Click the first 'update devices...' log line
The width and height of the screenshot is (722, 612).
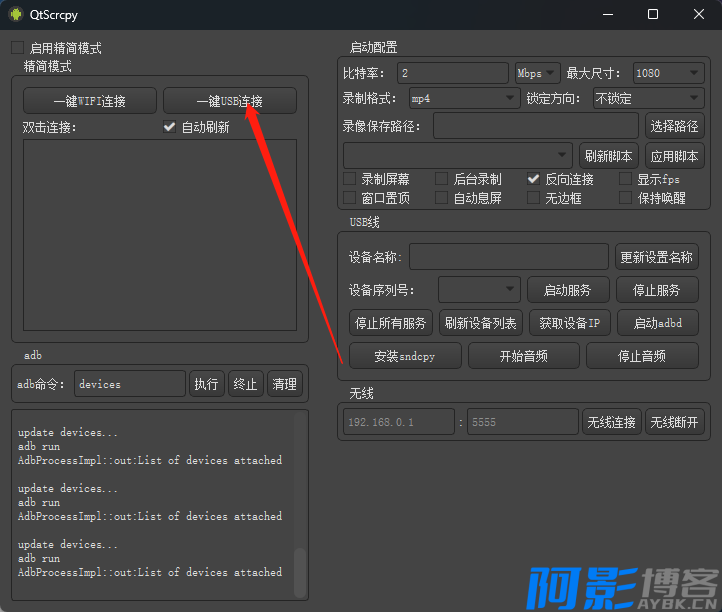[68, 432]
